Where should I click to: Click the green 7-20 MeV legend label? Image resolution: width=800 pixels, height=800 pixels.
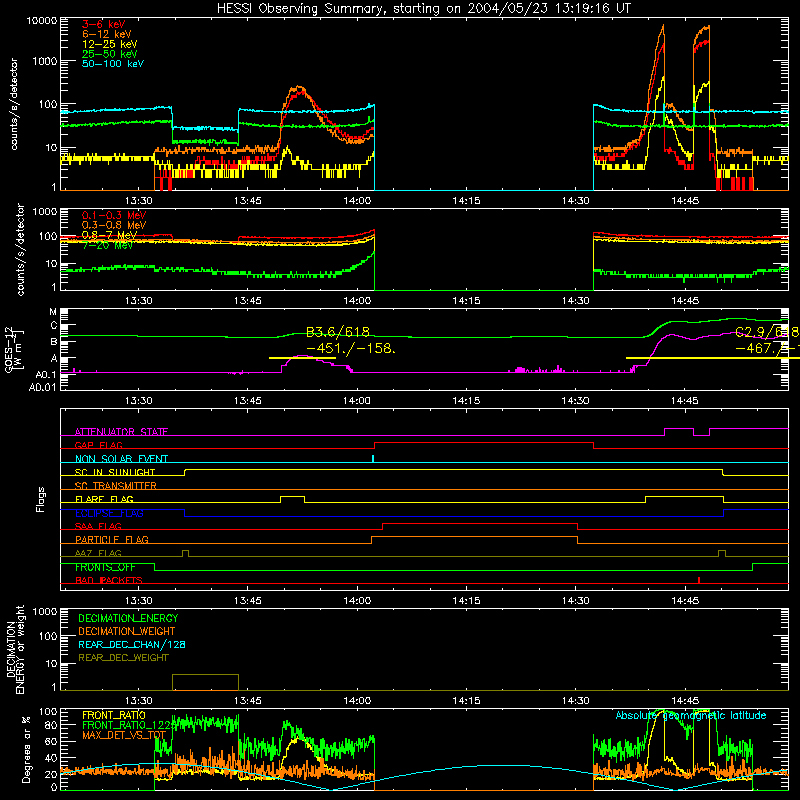click(107, 245)
